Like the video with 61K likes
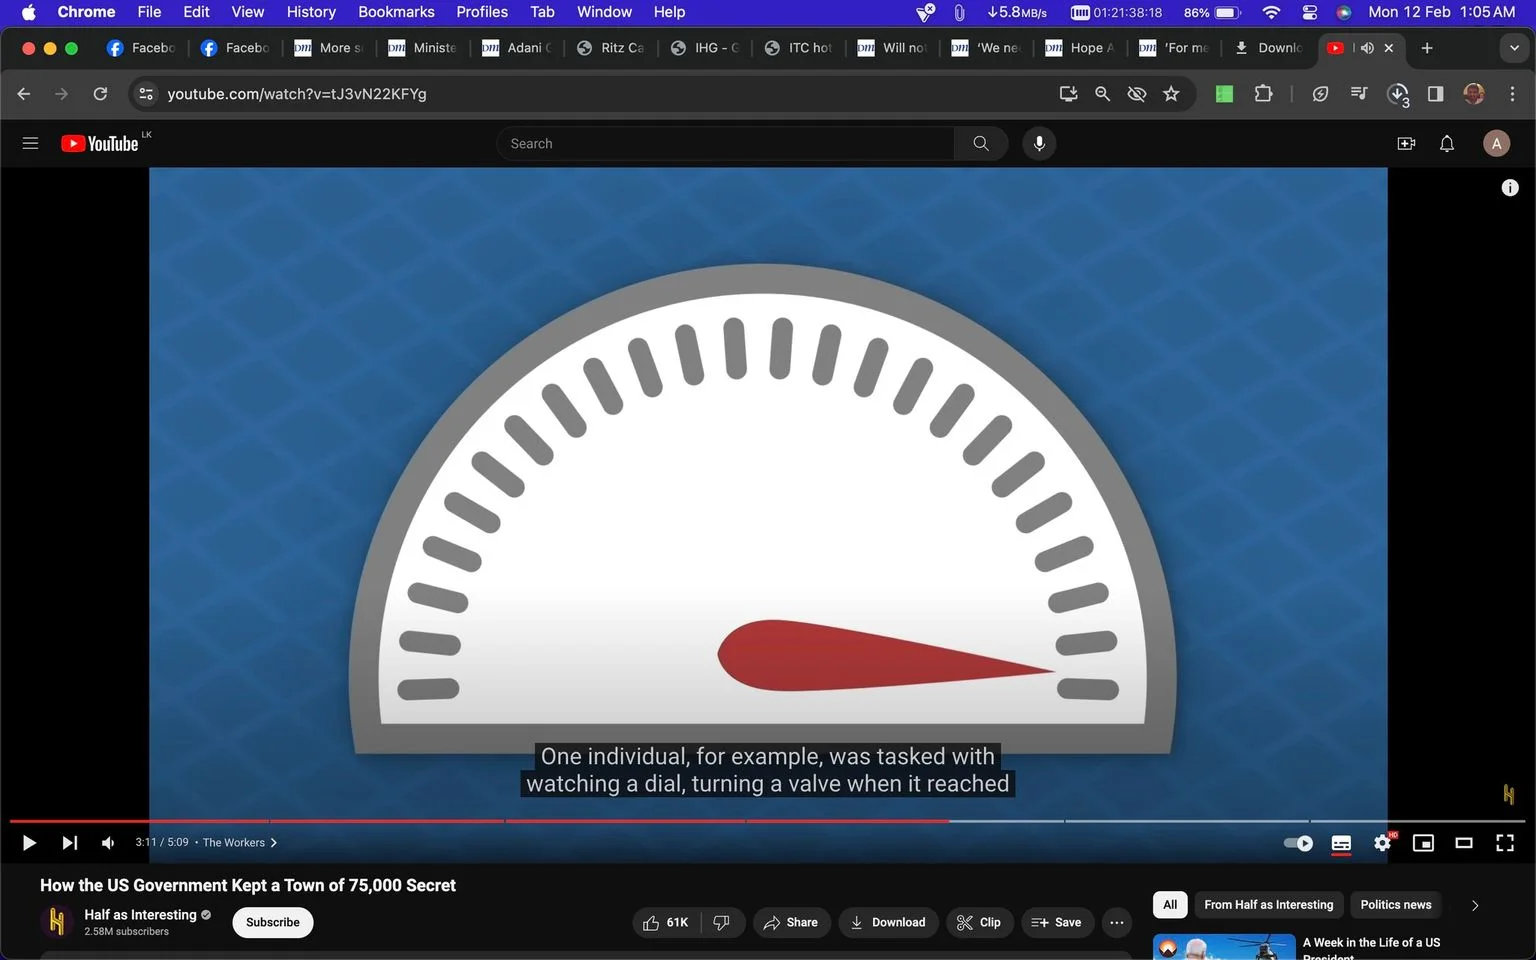1536x960 pixels. (x=666, y=922)
